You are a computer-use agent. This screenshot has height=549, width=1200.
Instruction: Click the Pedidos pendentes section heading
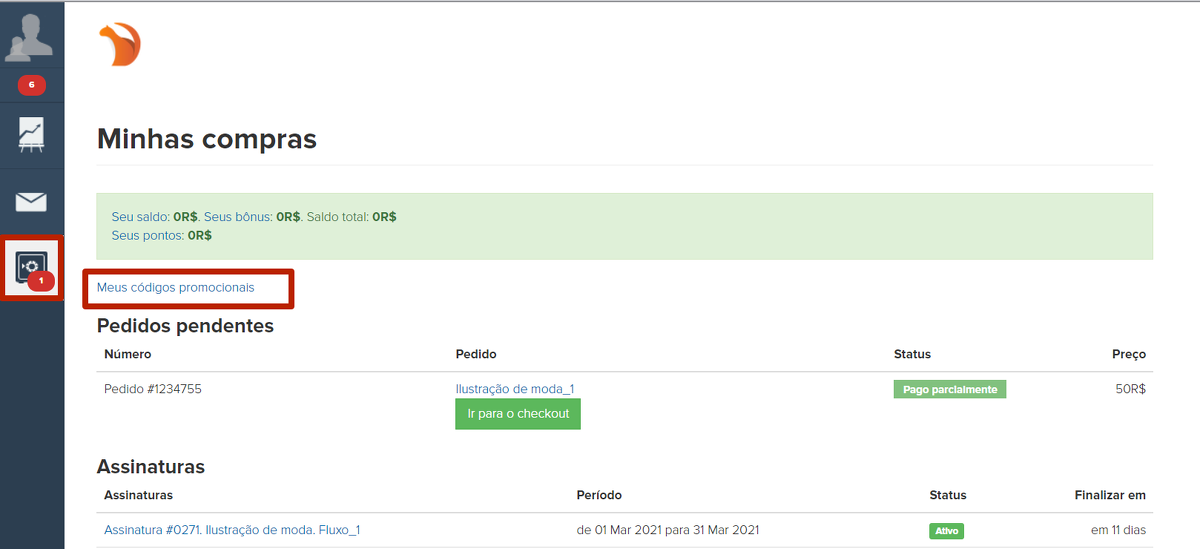(x=185, y=326)
